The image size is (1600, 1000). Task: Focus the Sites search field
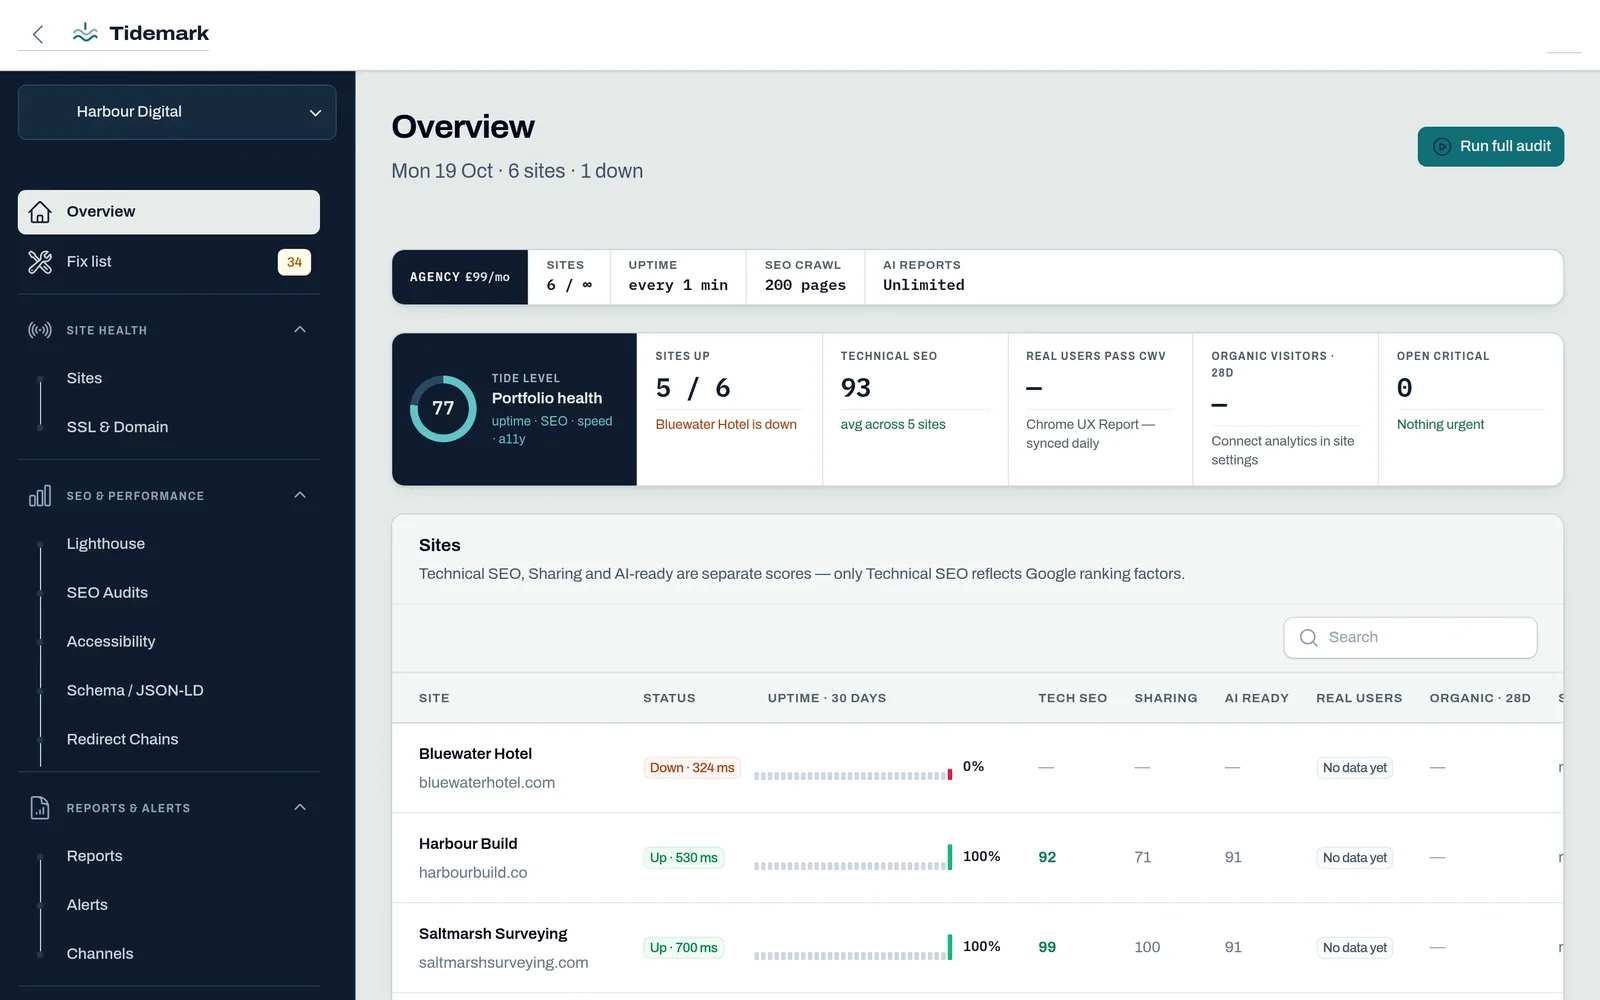click(1410, 638)
